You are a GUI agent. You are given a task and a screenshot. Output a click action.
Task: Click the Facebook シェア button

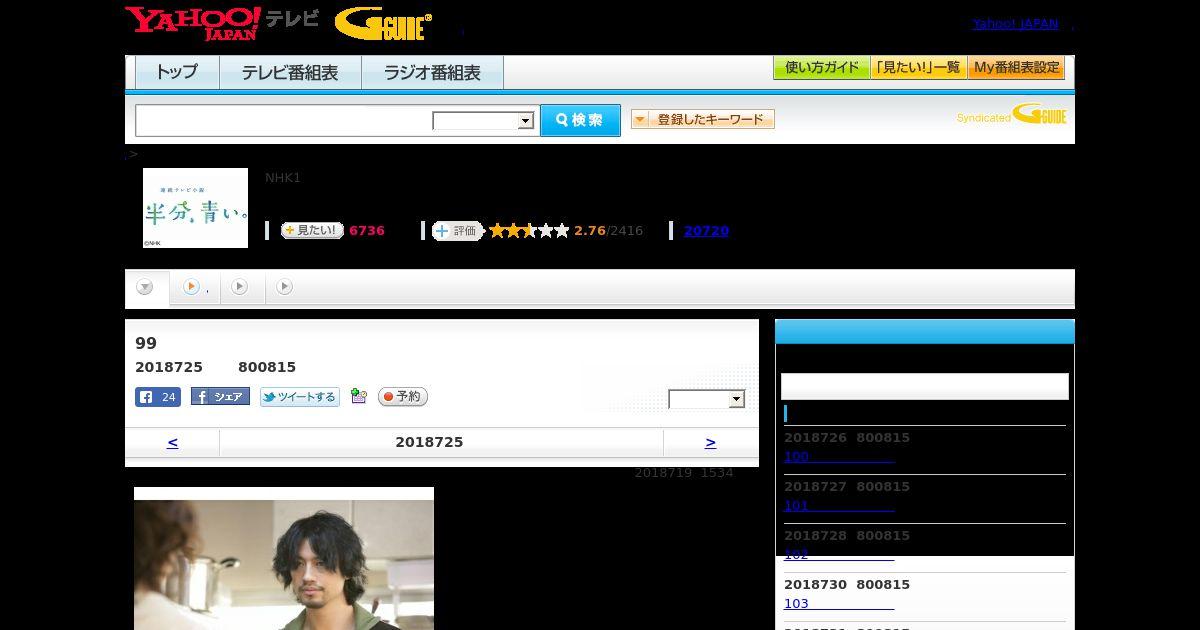click(220, 396)
